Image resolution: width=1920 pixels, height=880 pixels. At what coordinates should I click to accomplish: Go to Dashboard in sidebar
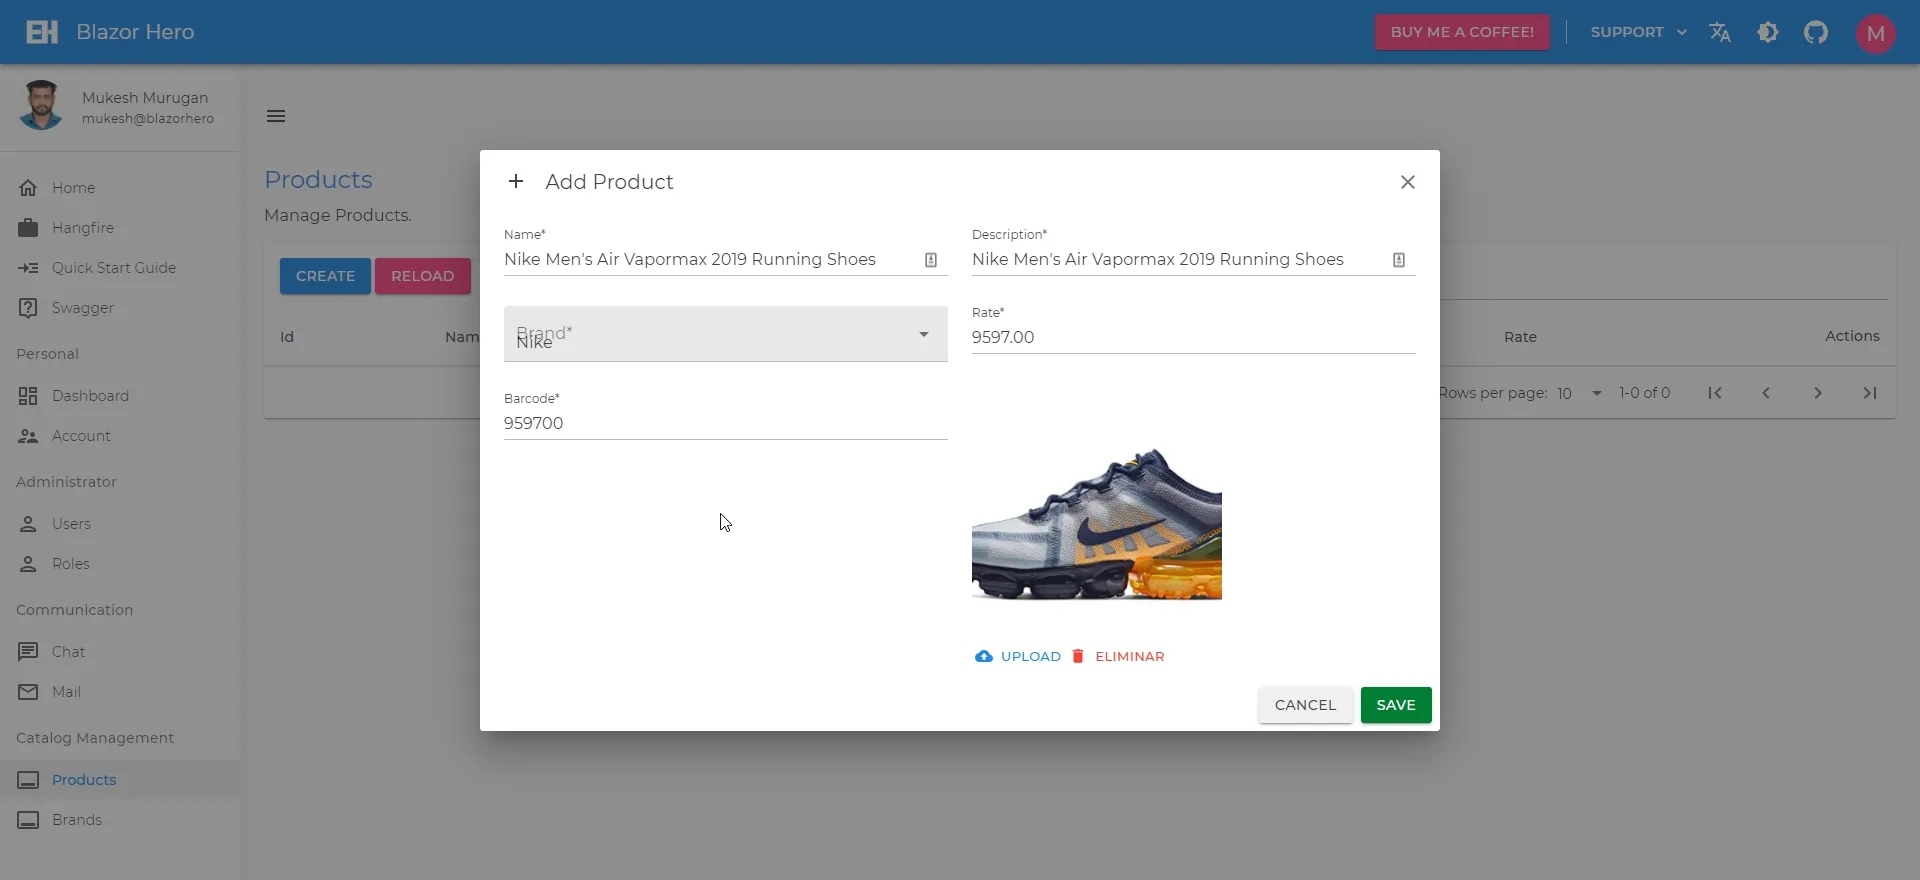(x=90, y=396)
